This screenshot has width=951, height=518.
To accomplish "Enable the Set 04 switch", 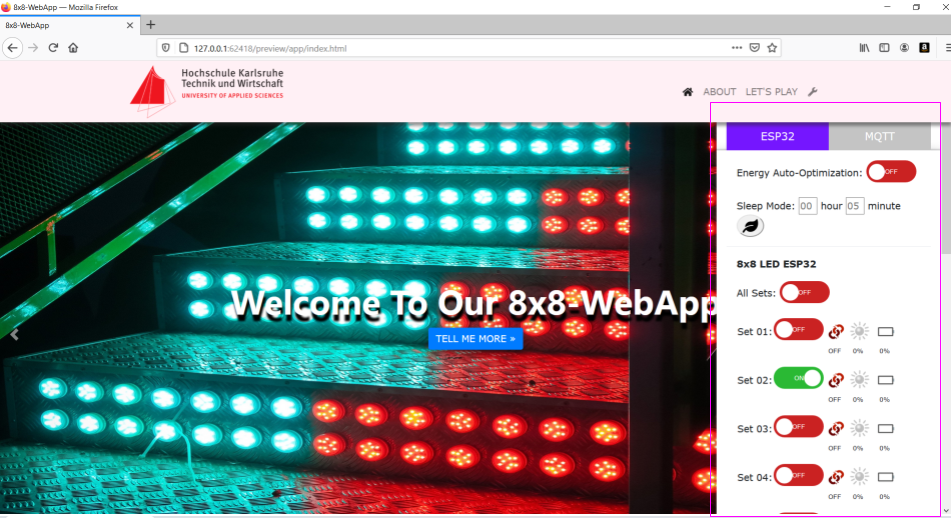I will click(x=798, y=475).
